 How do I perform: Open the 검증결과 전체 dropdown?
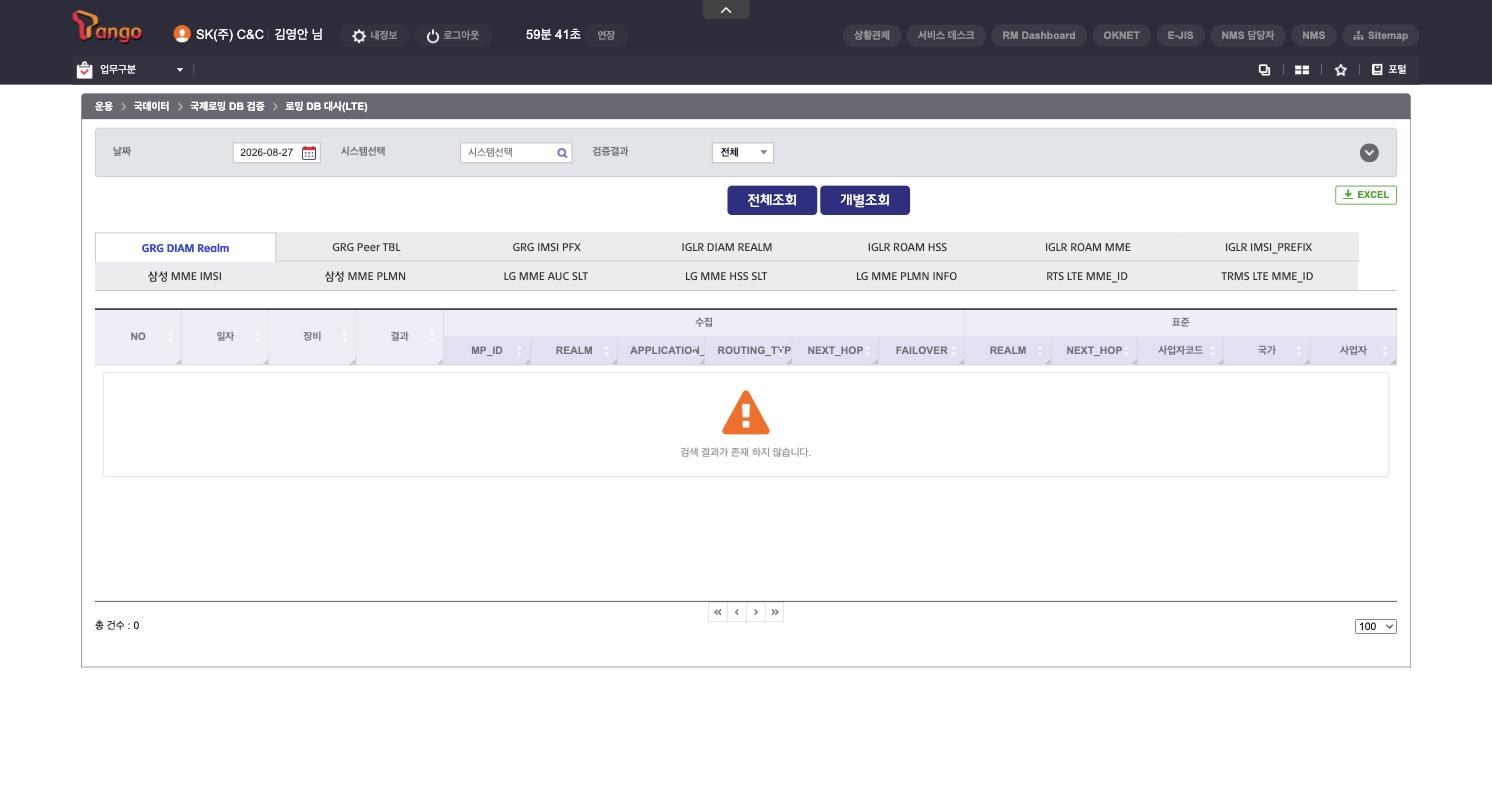click(x=743, y=153)
